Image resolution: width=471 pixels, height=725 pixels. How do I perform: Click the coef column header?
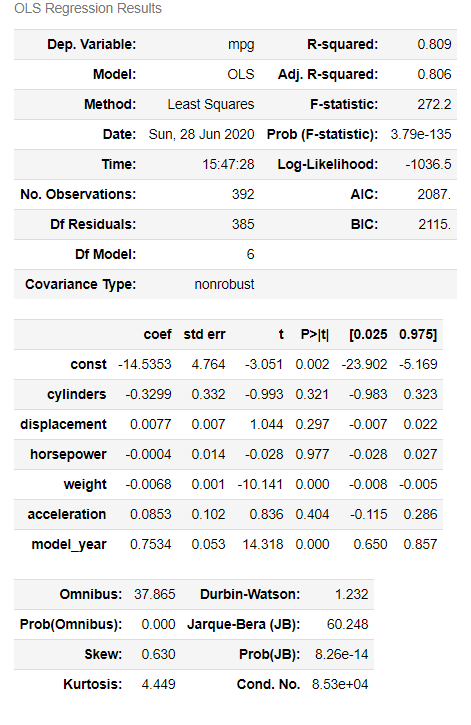click(158, 334)
